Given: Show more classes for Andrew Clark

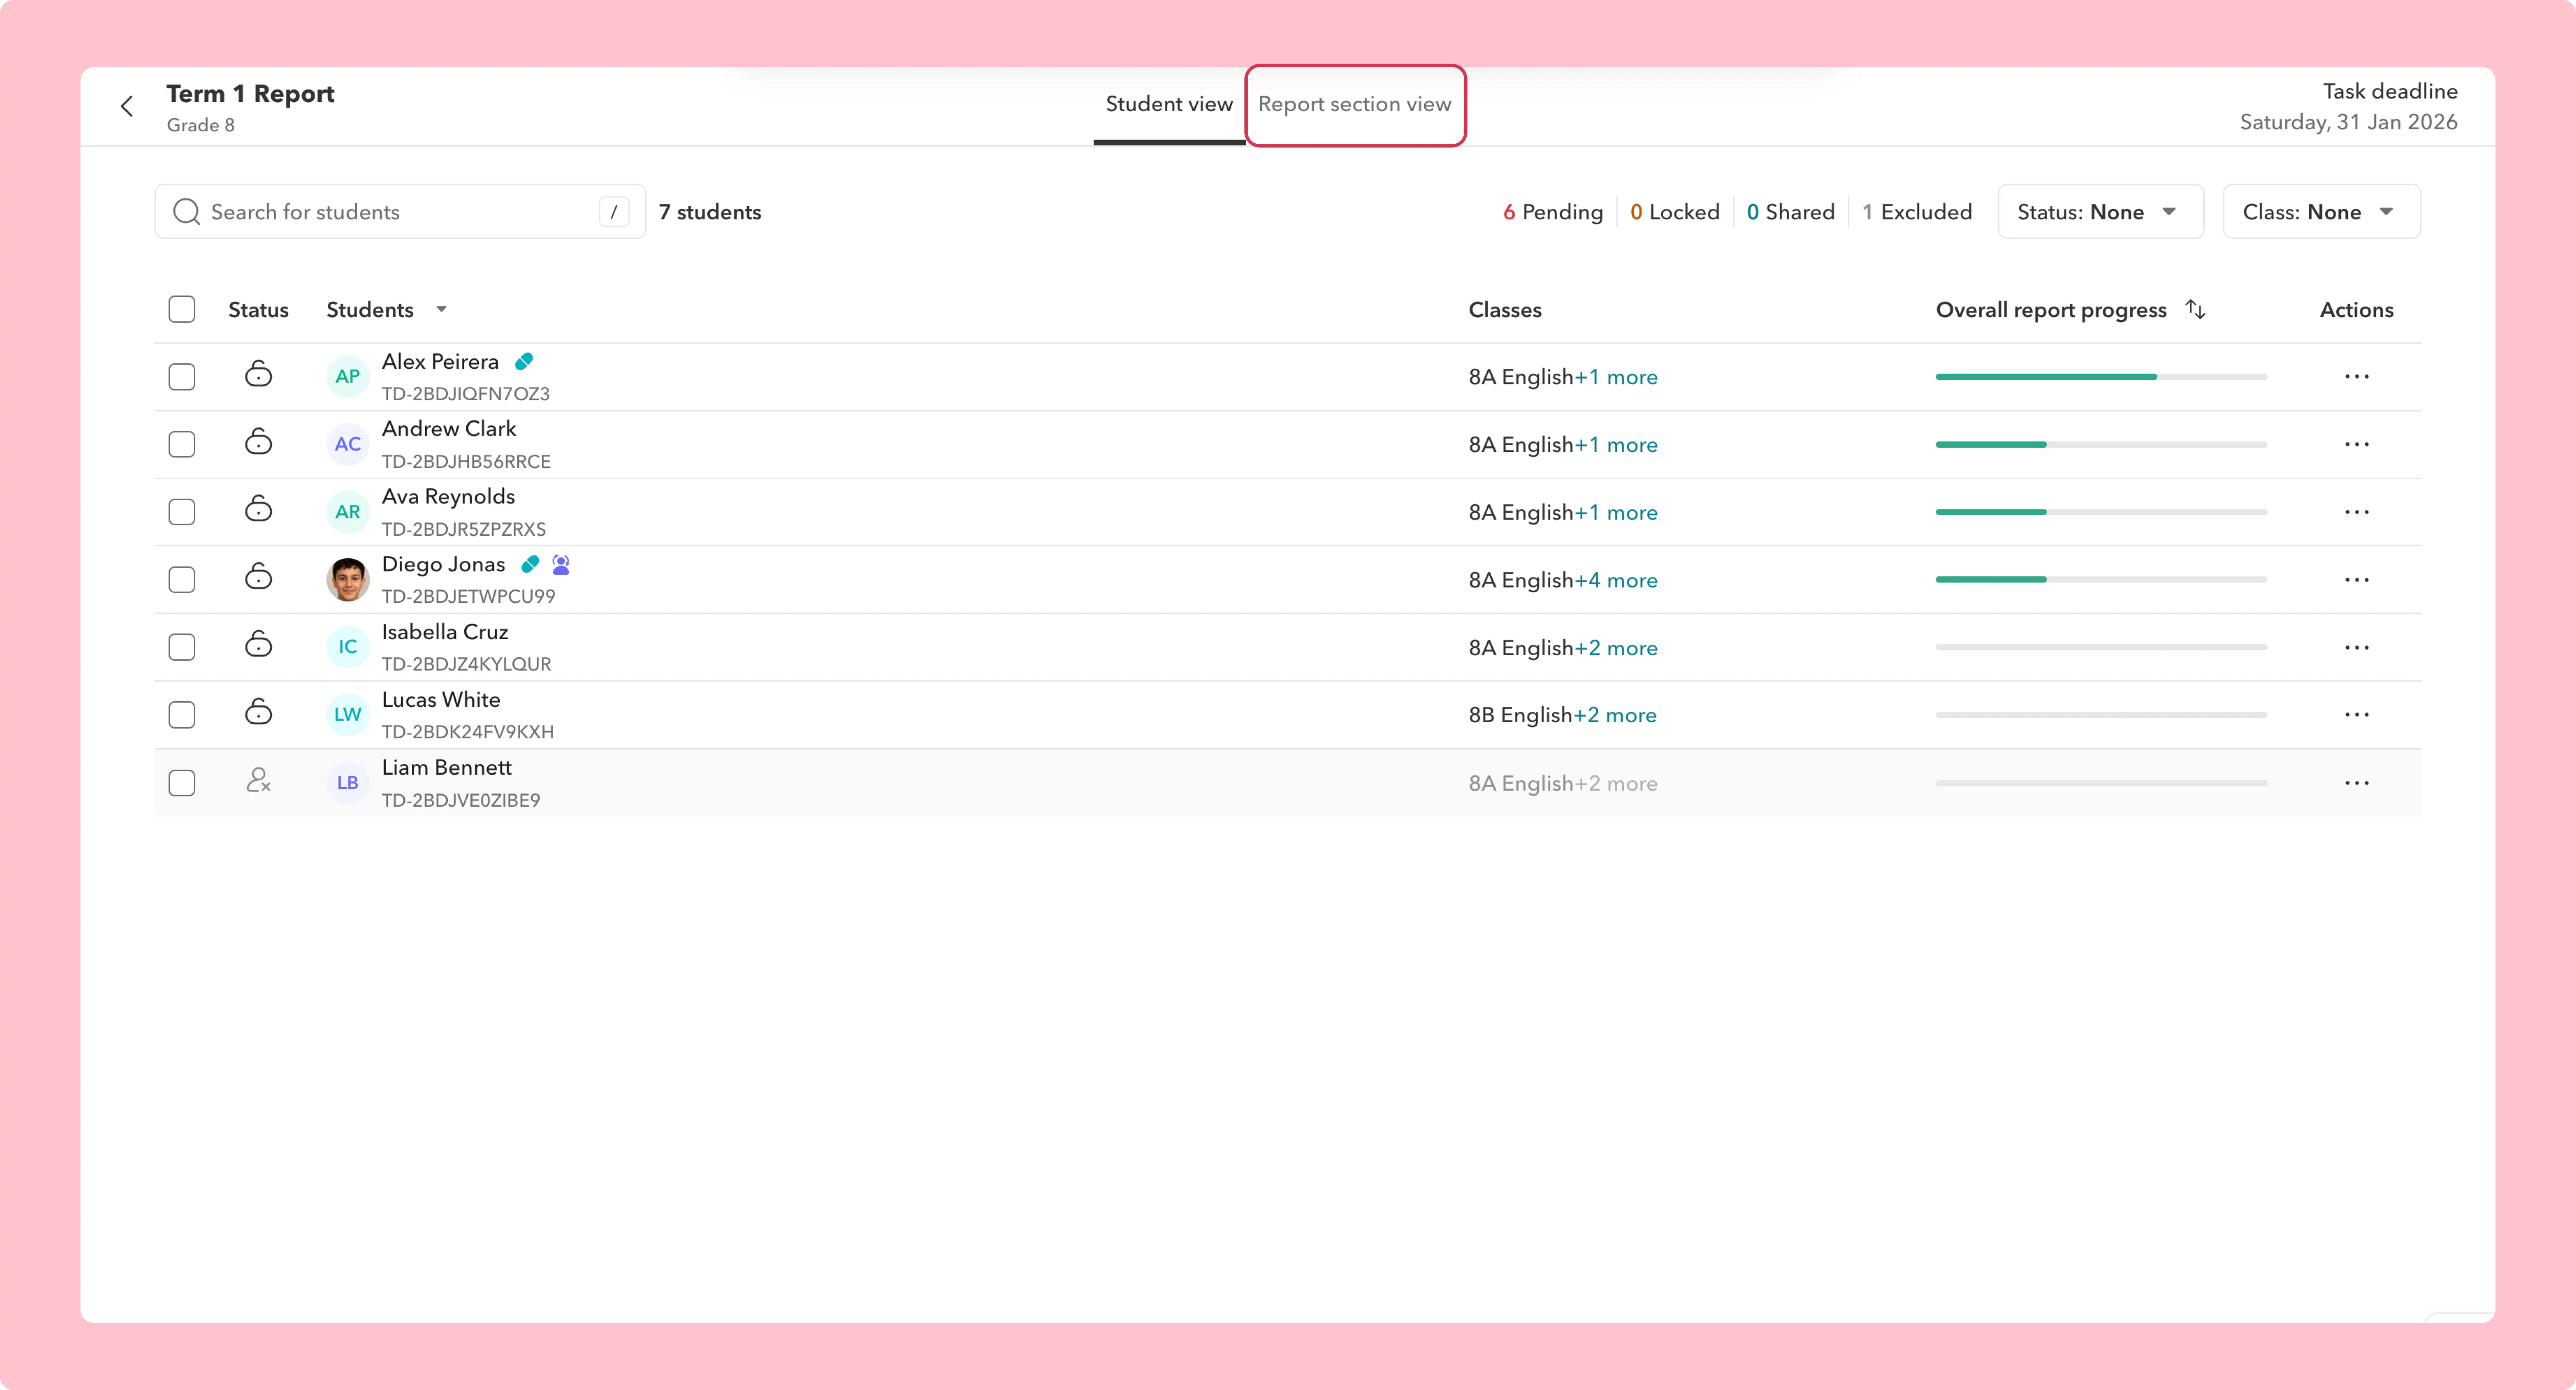Looking at the screenshot, I should pyautogui.click(x=1616, y=445).
